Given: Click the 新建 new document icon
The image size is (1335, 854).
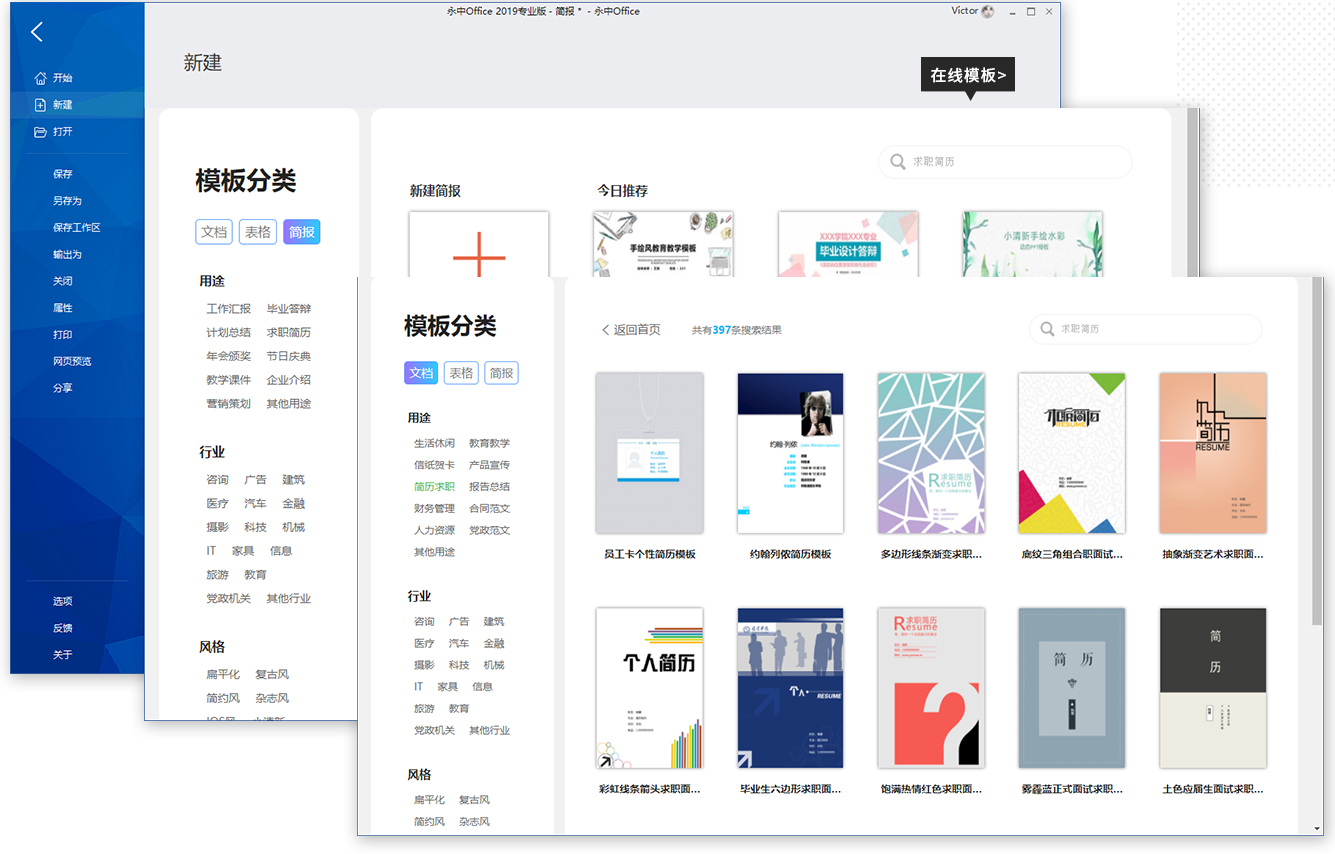Looking at the screenshot, I should pos(40,105).
